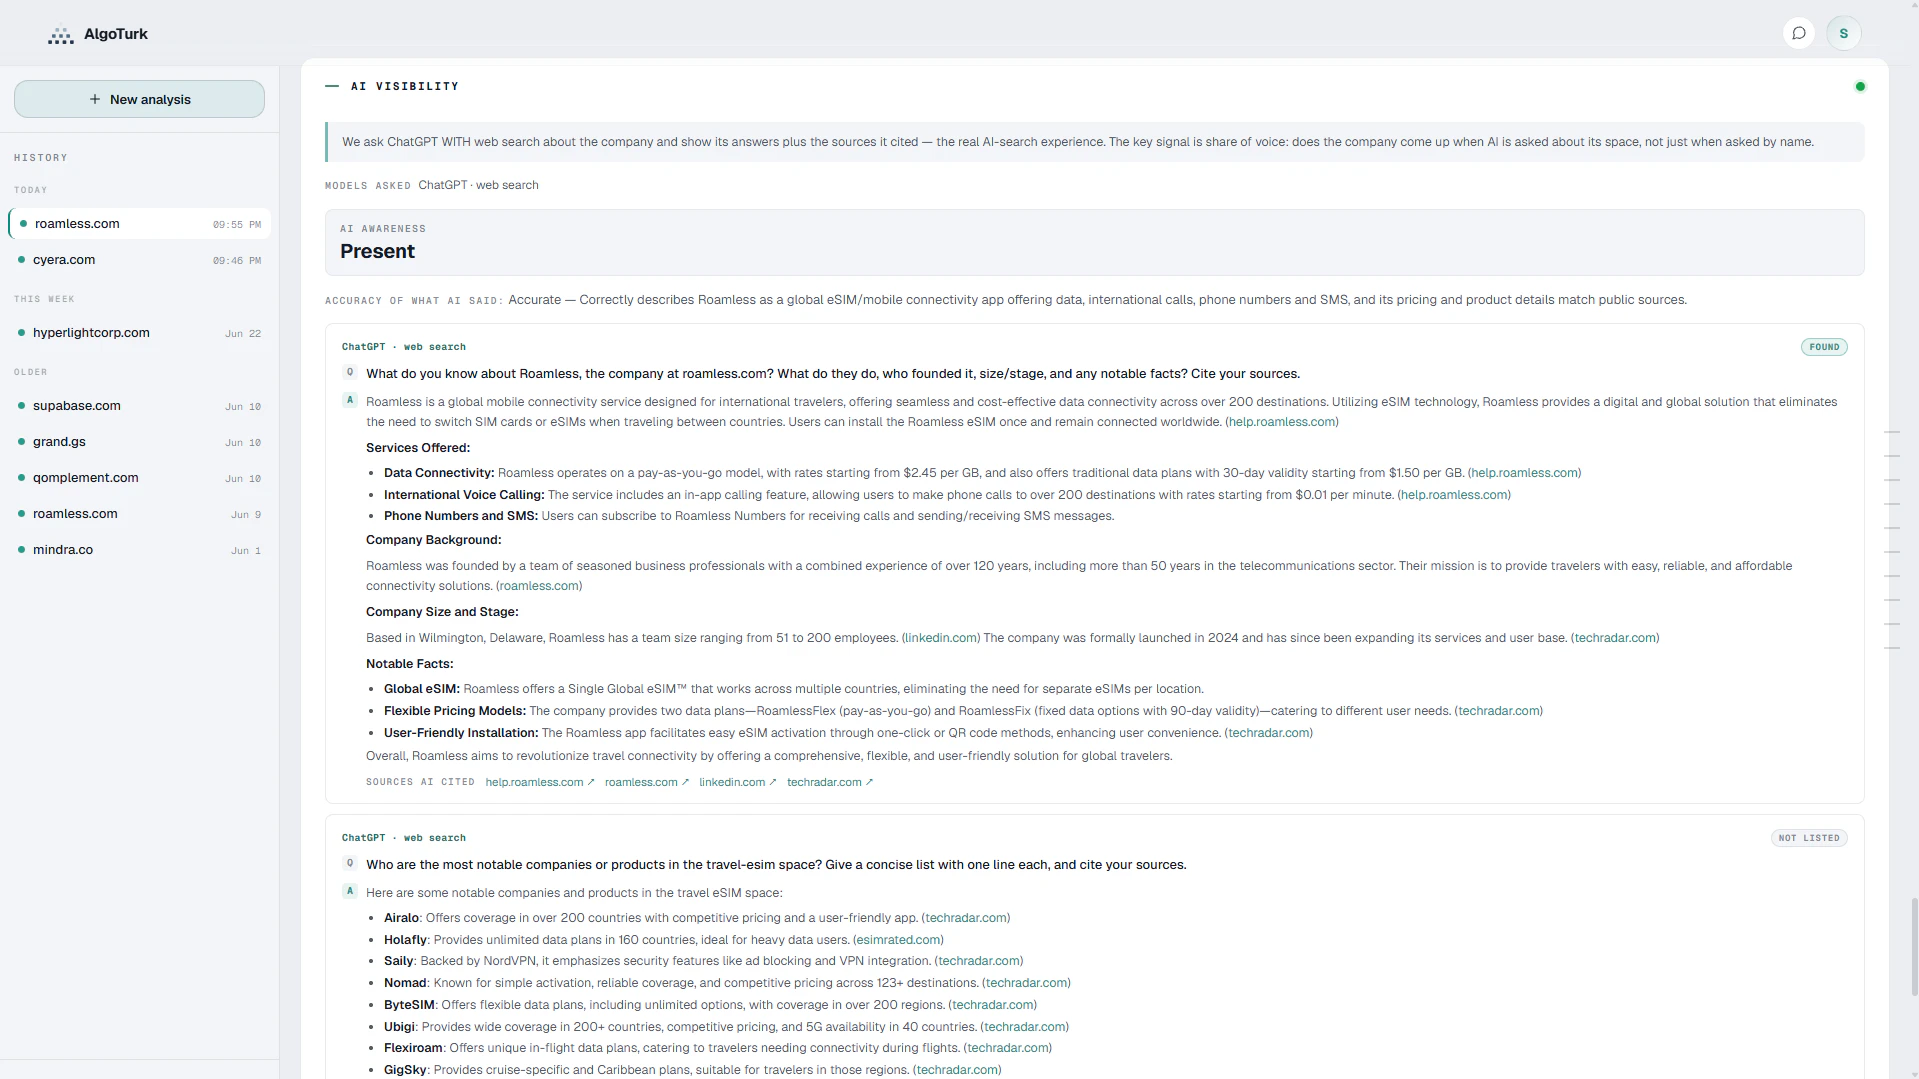Open the qomplement.com analysis
Viewport: 1919px width, 1079px height.
point(139,478)
